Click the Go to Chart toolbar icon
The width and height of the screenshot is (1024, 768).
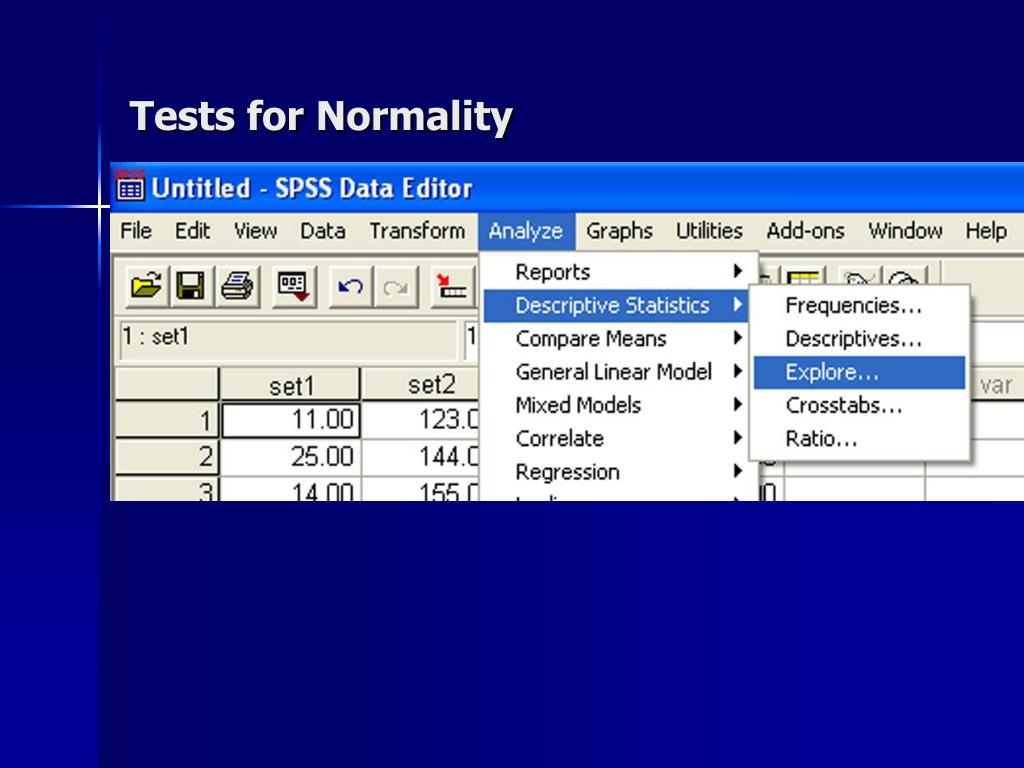point(453,286)
